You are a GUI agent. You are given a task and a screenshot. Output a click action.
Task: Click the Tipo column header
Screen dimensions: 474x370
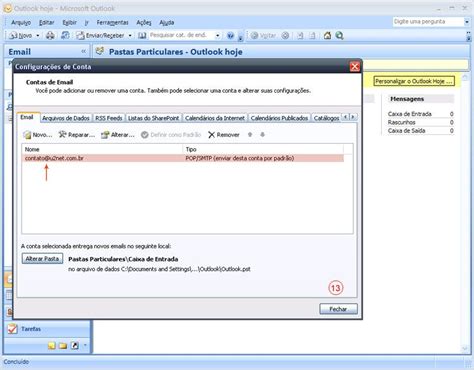(263, 149)
